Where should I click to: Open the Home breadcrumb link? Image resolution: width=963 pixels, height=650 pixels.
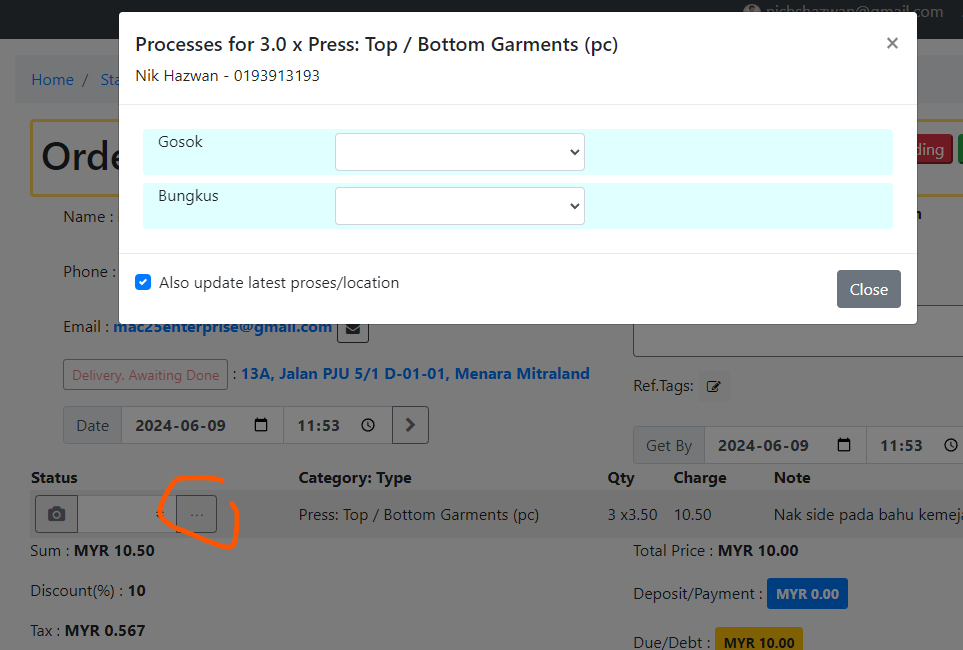[52, 79]
